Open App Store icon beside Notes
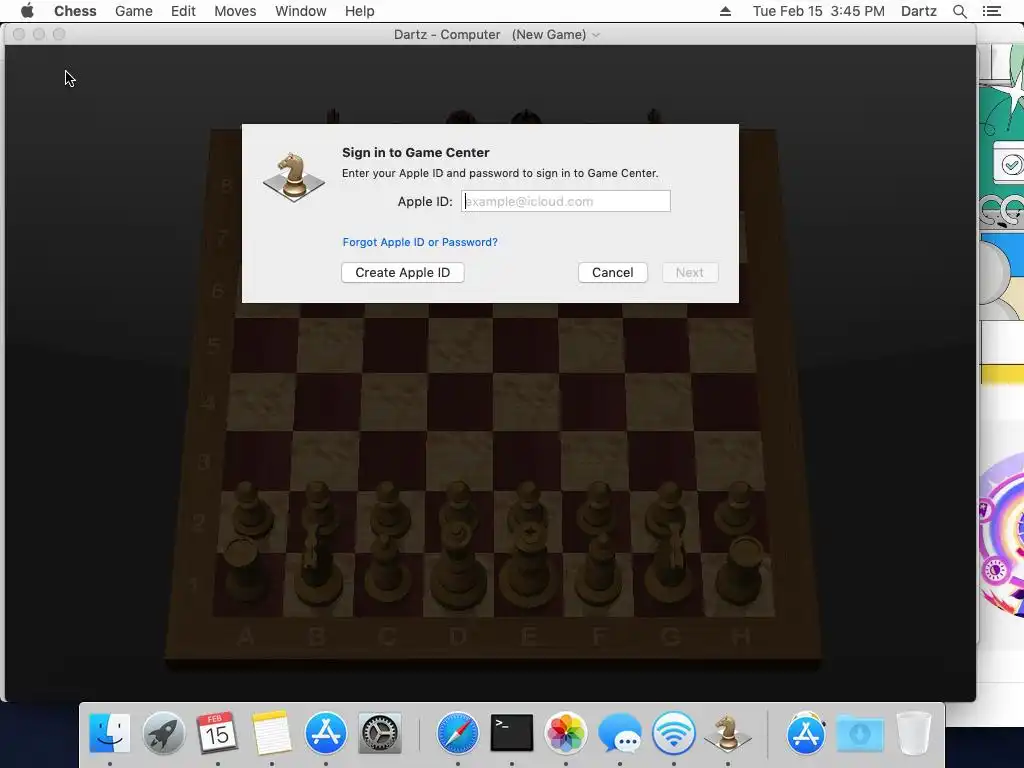This screenshot has height=768, width=1024. (x=325, y=733)
